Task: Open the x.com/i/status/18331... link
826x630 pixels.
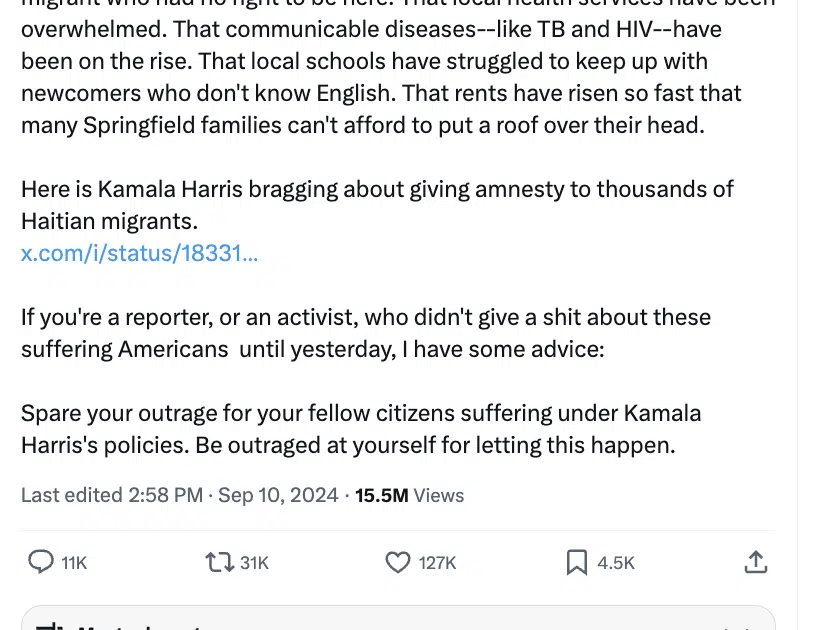Action: pos(139,253)
